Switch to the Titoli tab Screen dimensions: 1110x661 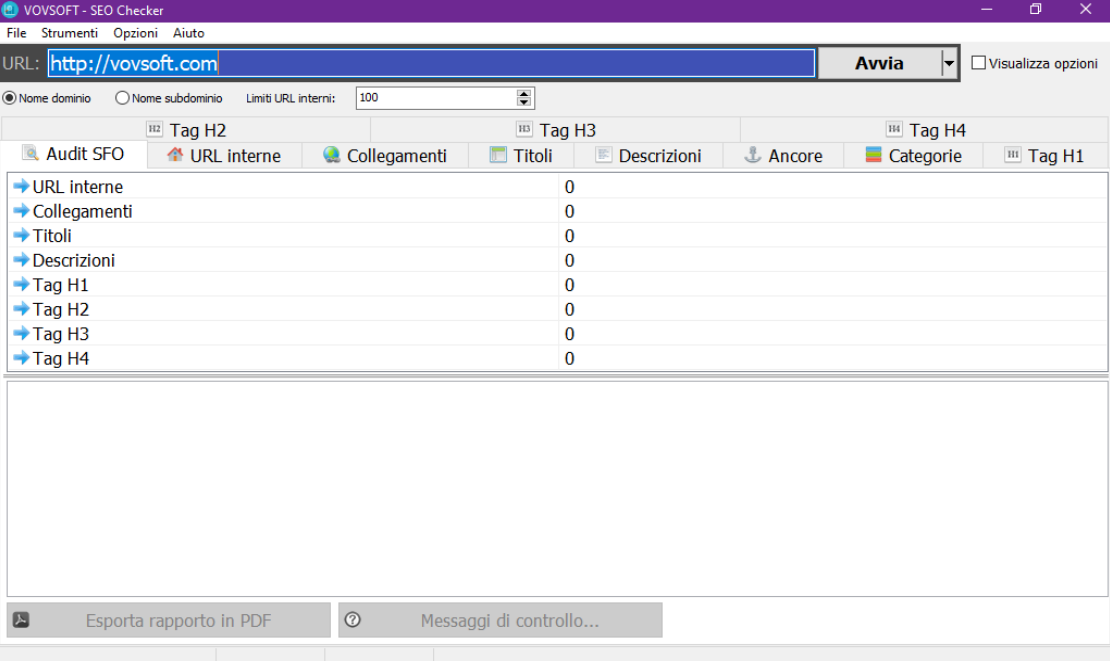(x=521, y=156)
